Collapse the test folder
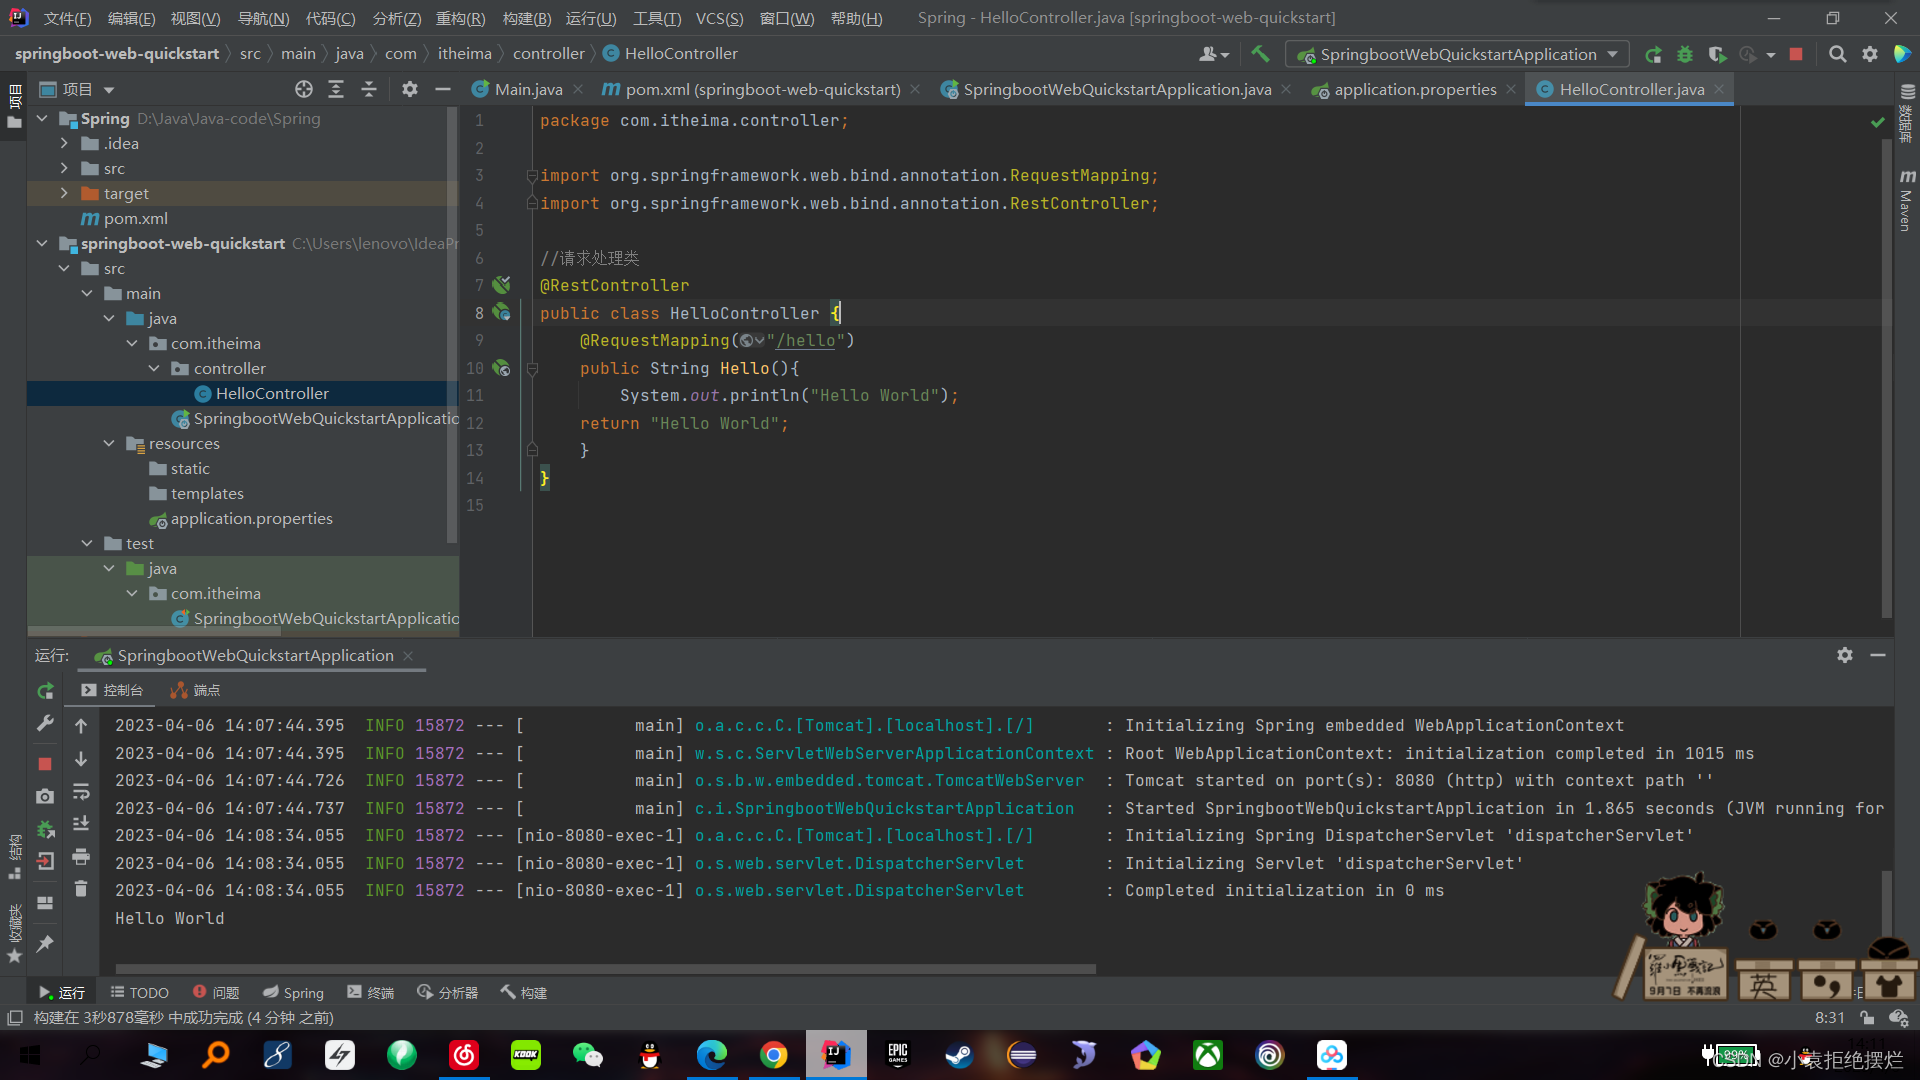The height and width of the screenshot is (1080, 1920). 87,543
